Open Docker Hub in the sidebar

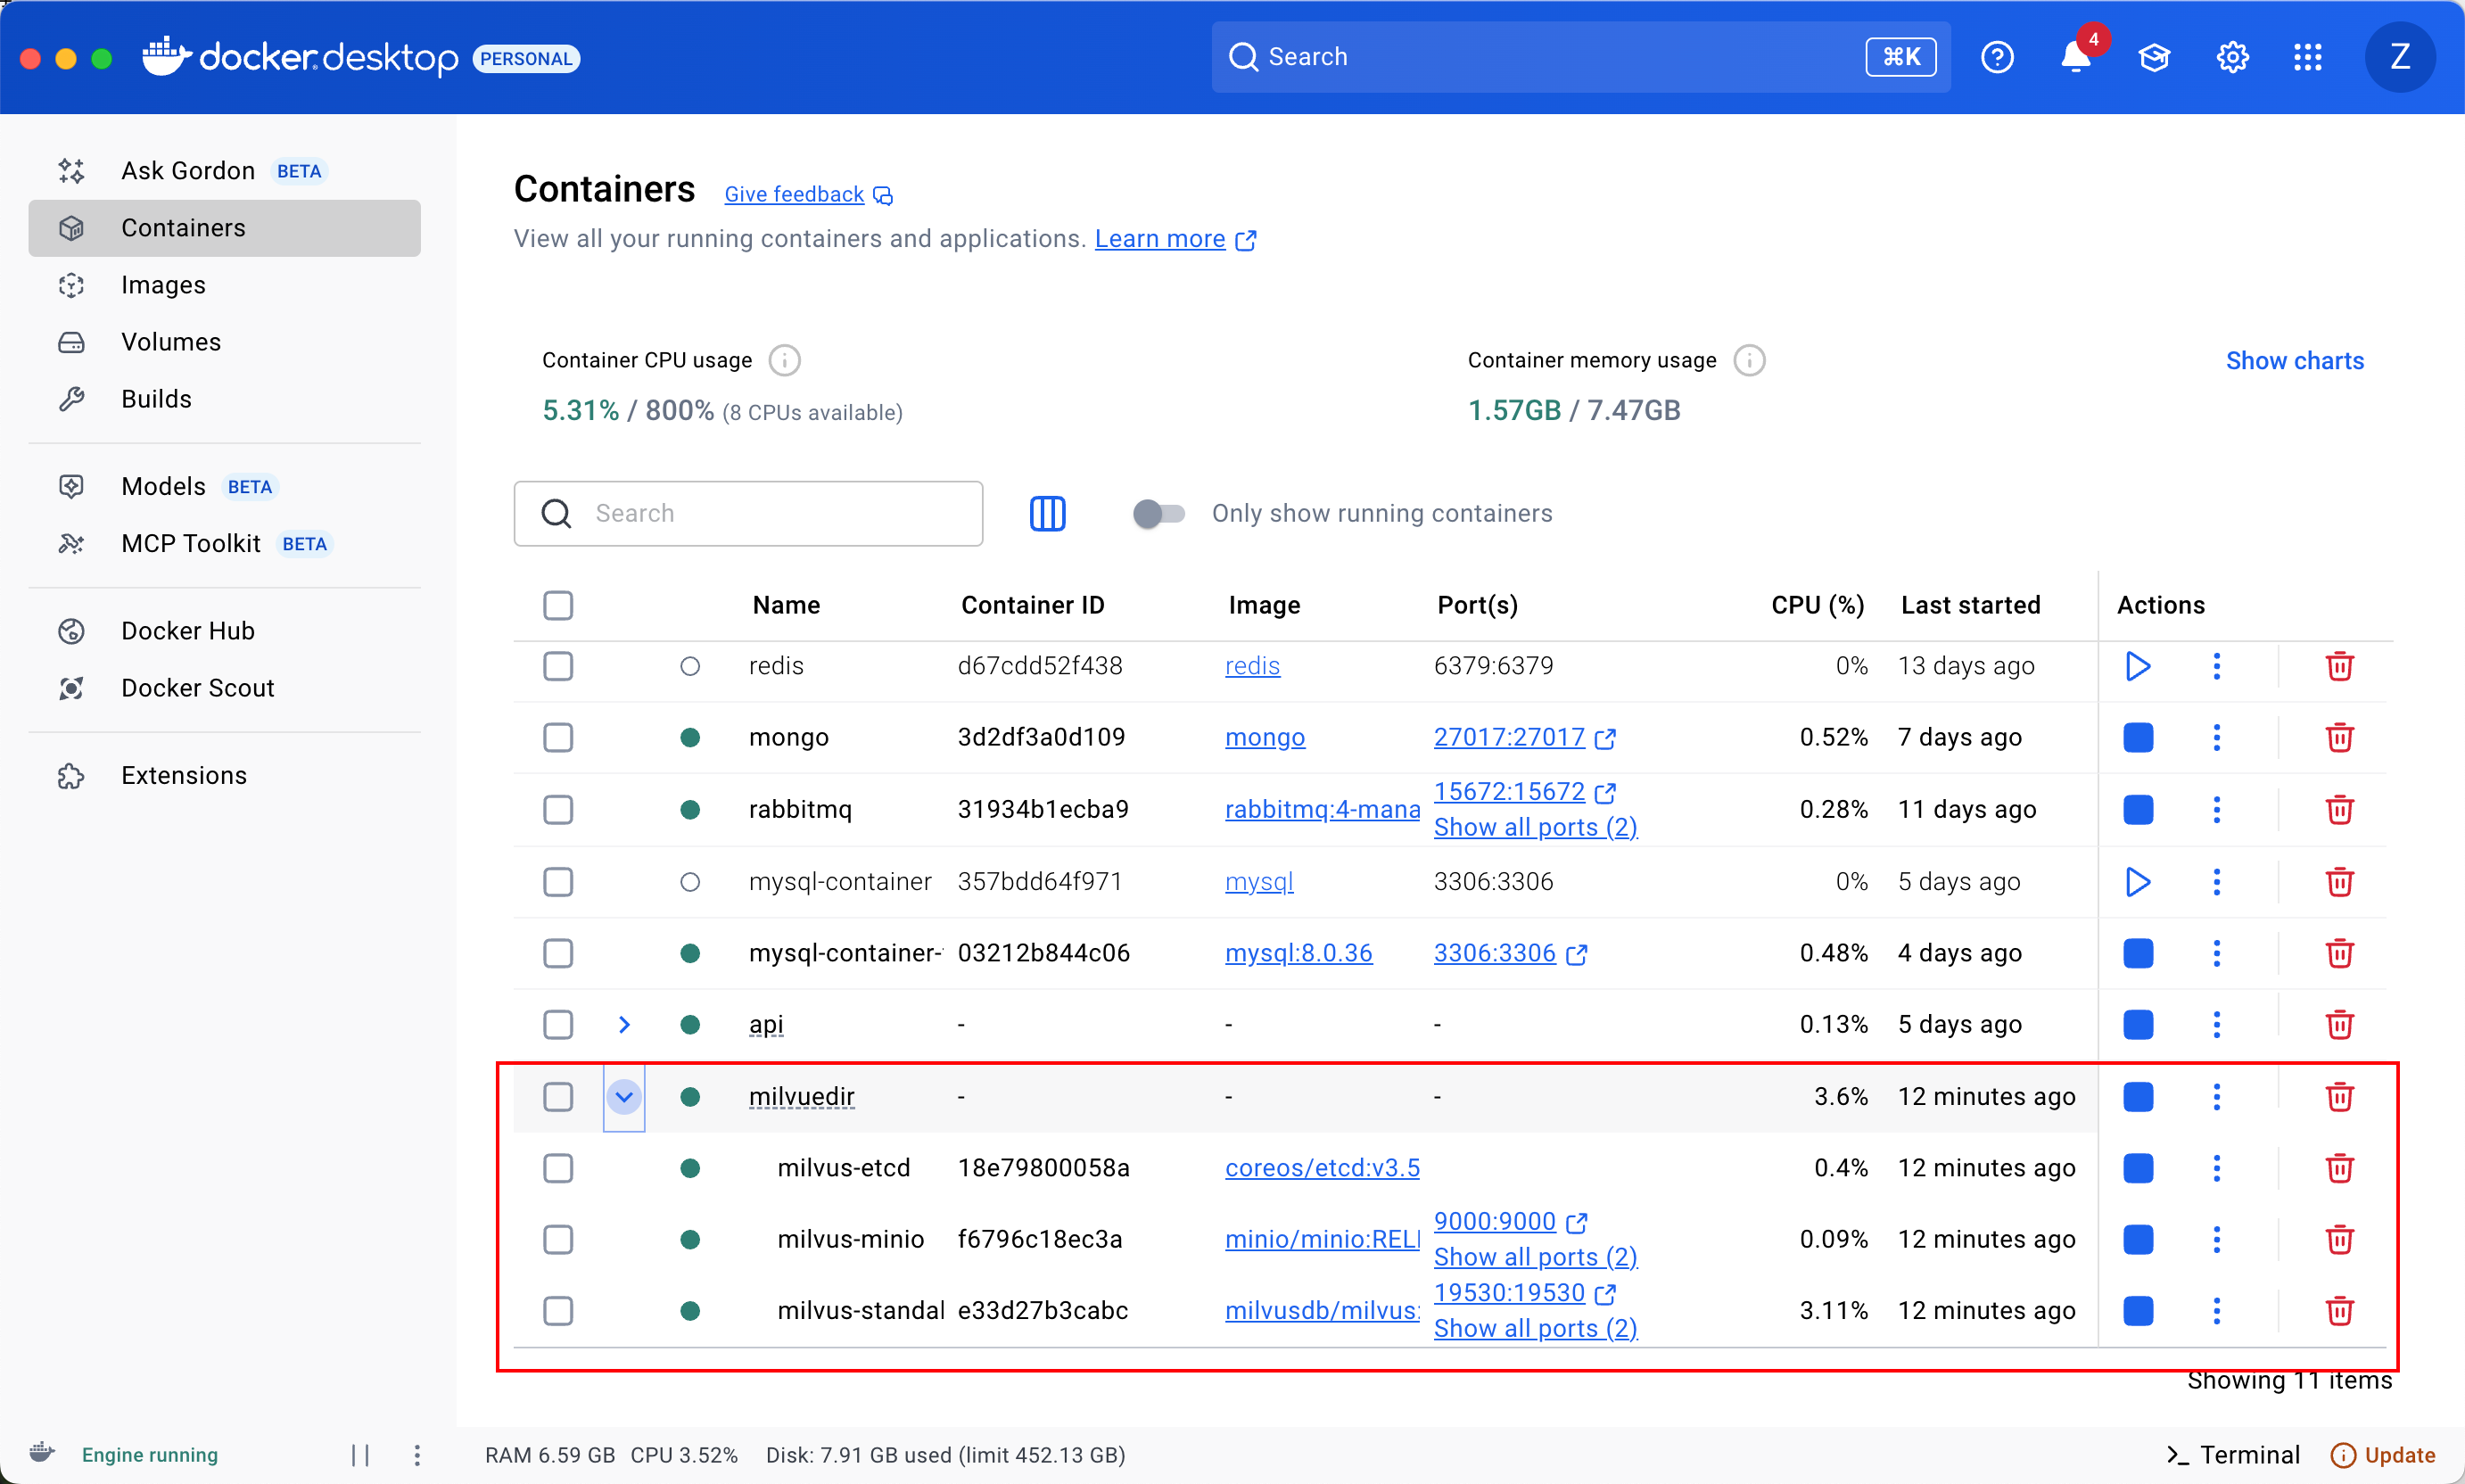224,631
